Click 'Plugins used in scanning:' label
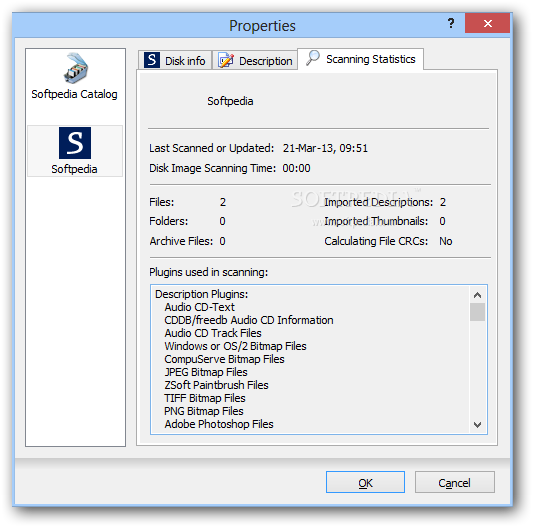Viewport: 533px width, 527px height. 209,272
